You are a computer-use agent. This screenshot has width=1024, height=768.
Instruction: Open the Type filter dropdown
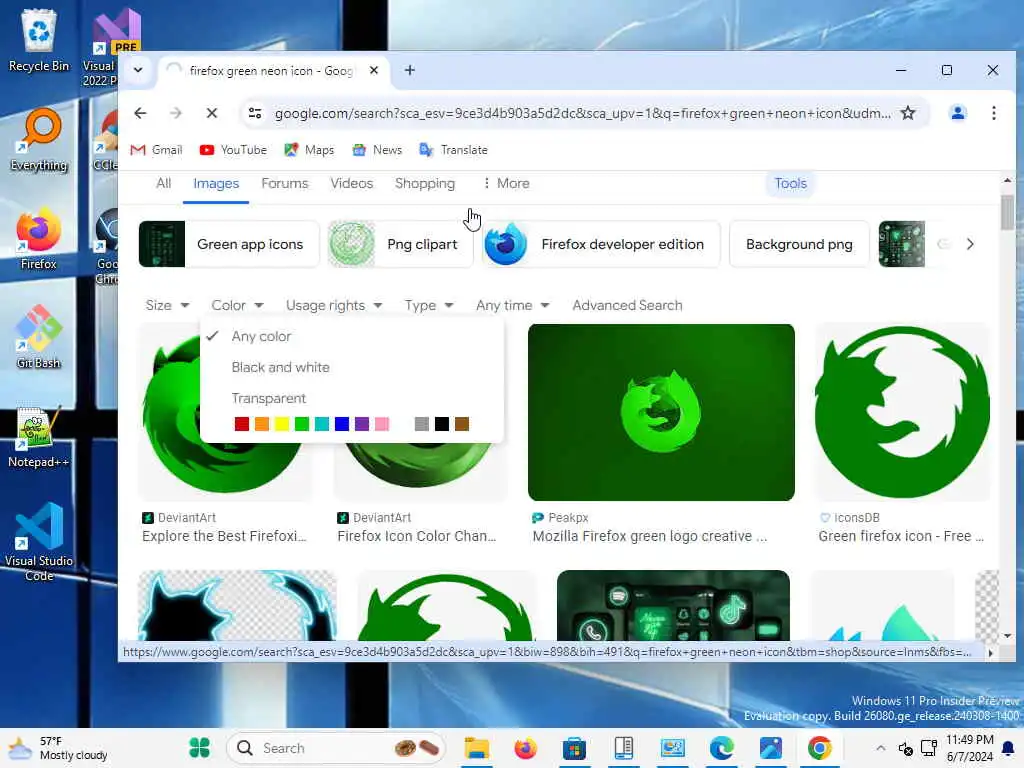pyautogui.click(x=428, y=305)
